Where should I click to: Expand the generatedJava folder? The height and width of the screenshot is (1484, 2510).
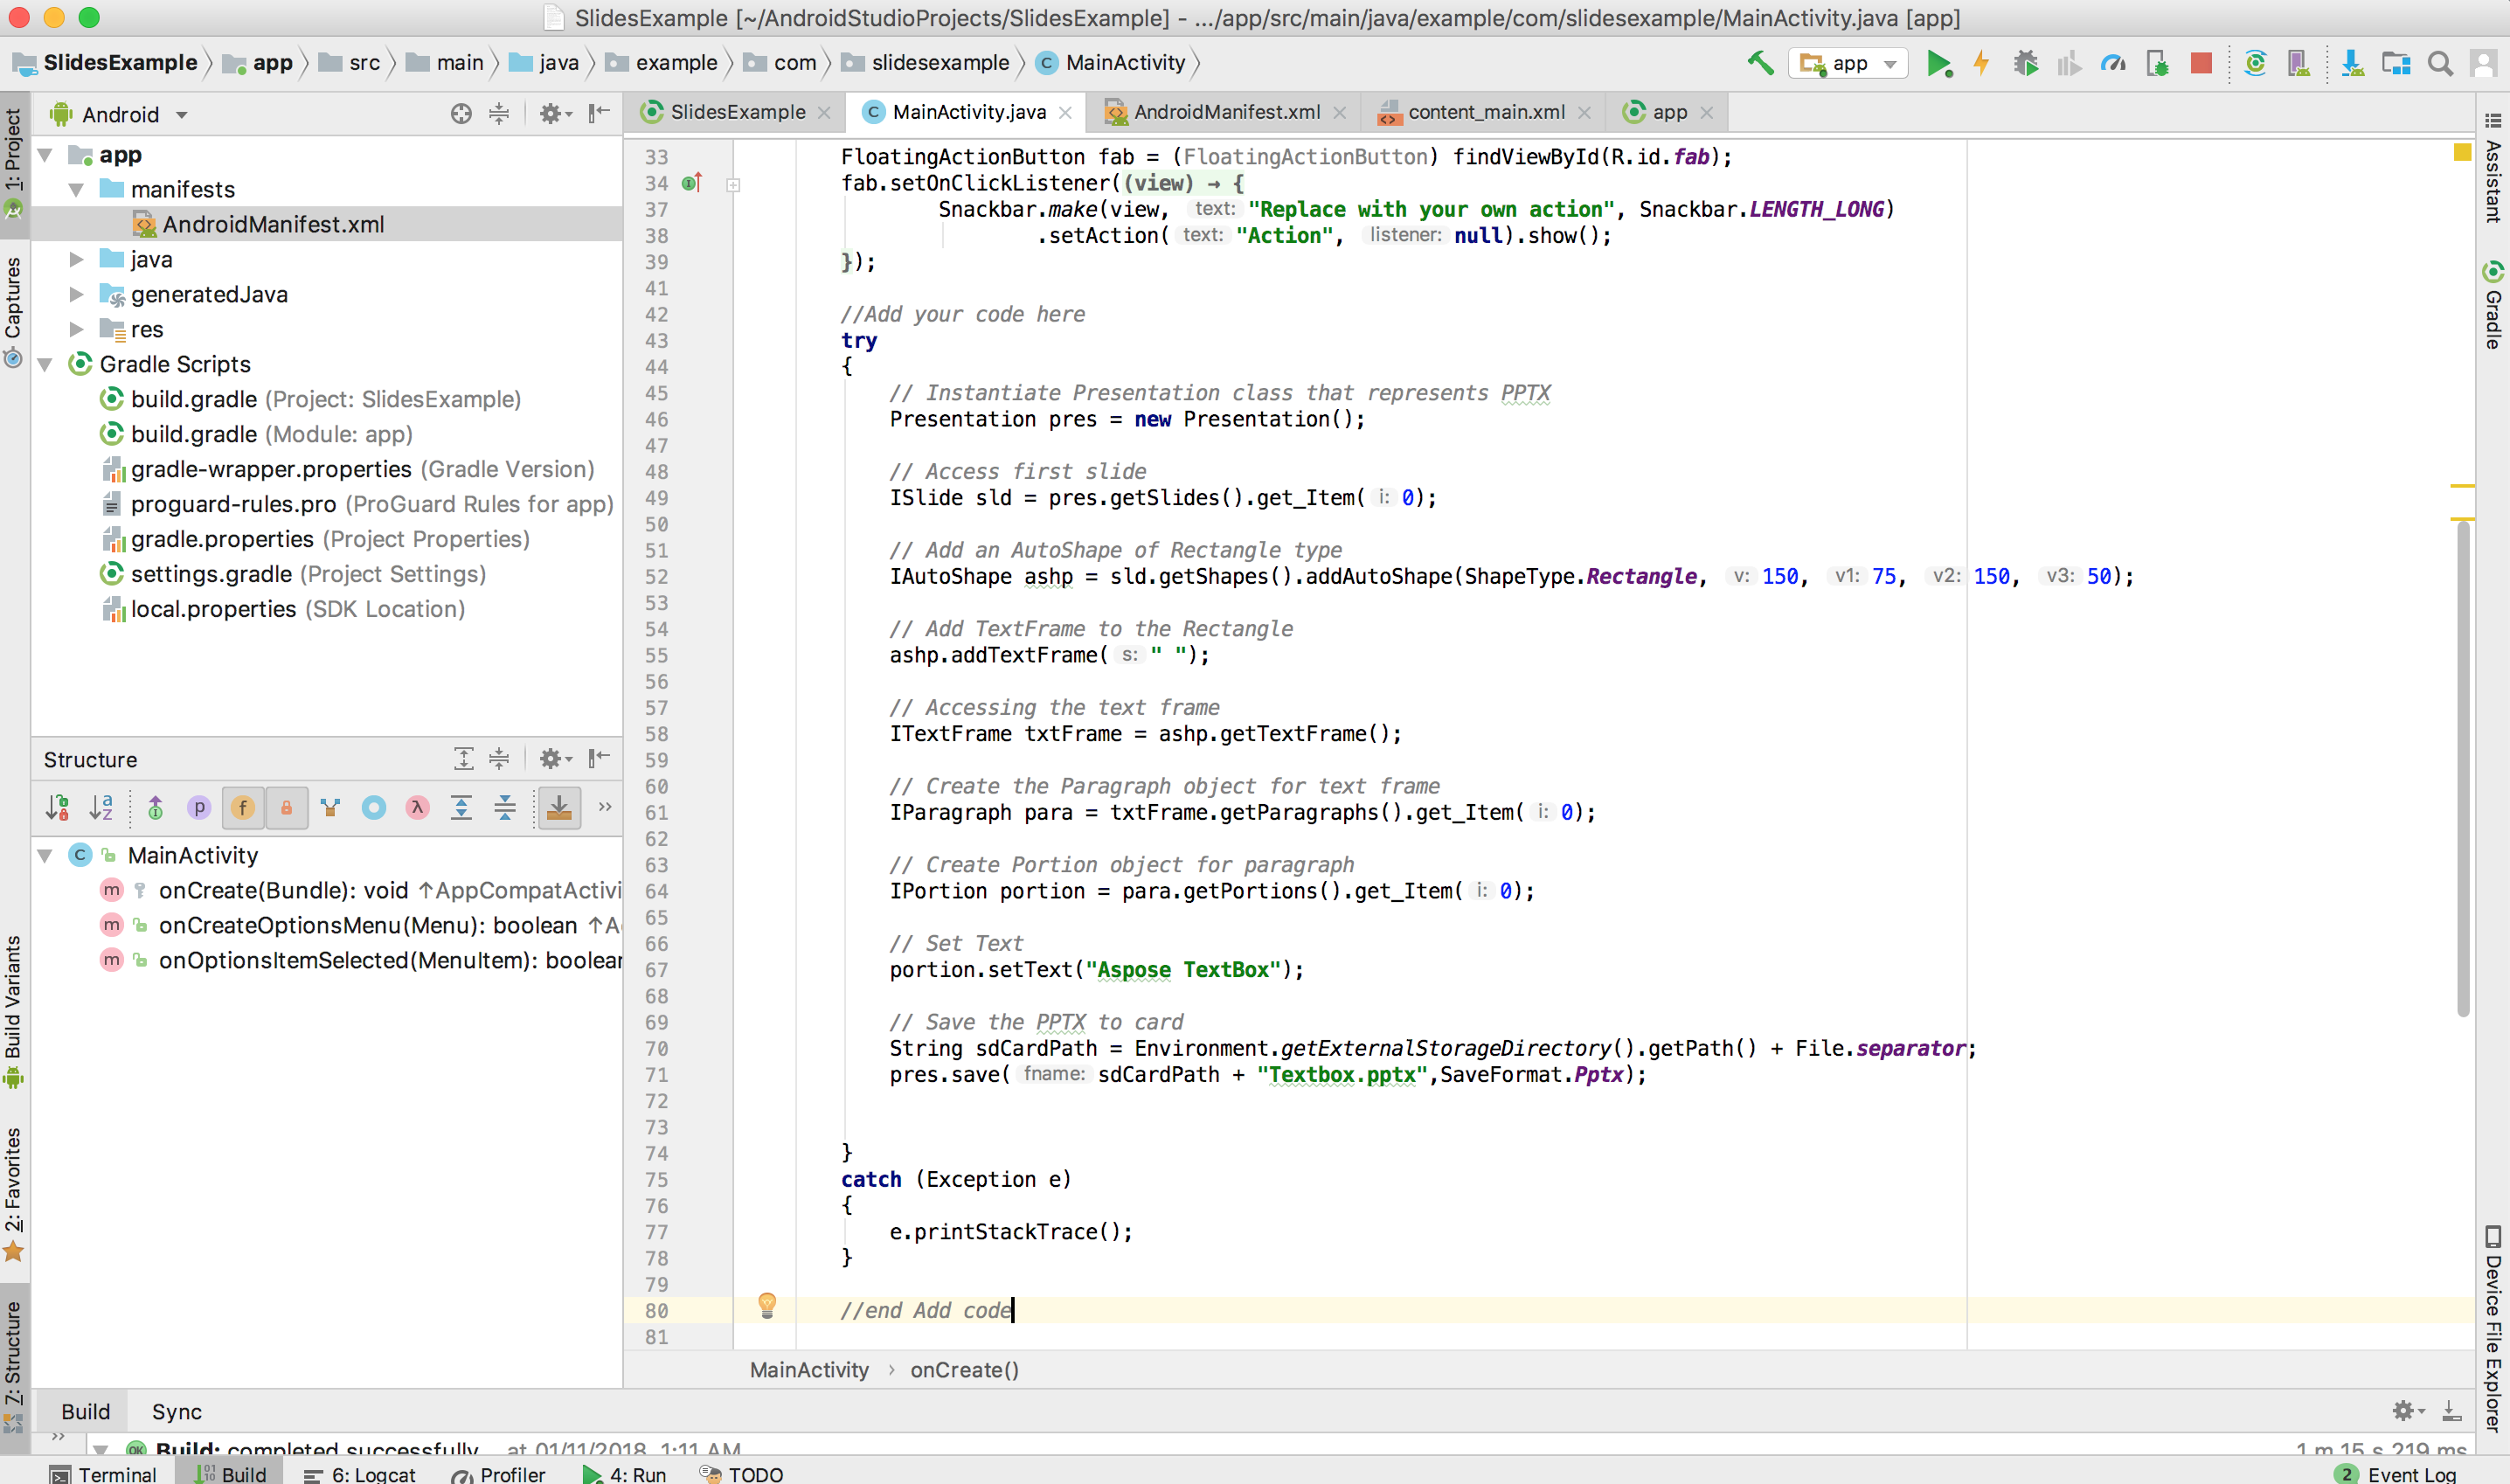click(x=76, y=295)
